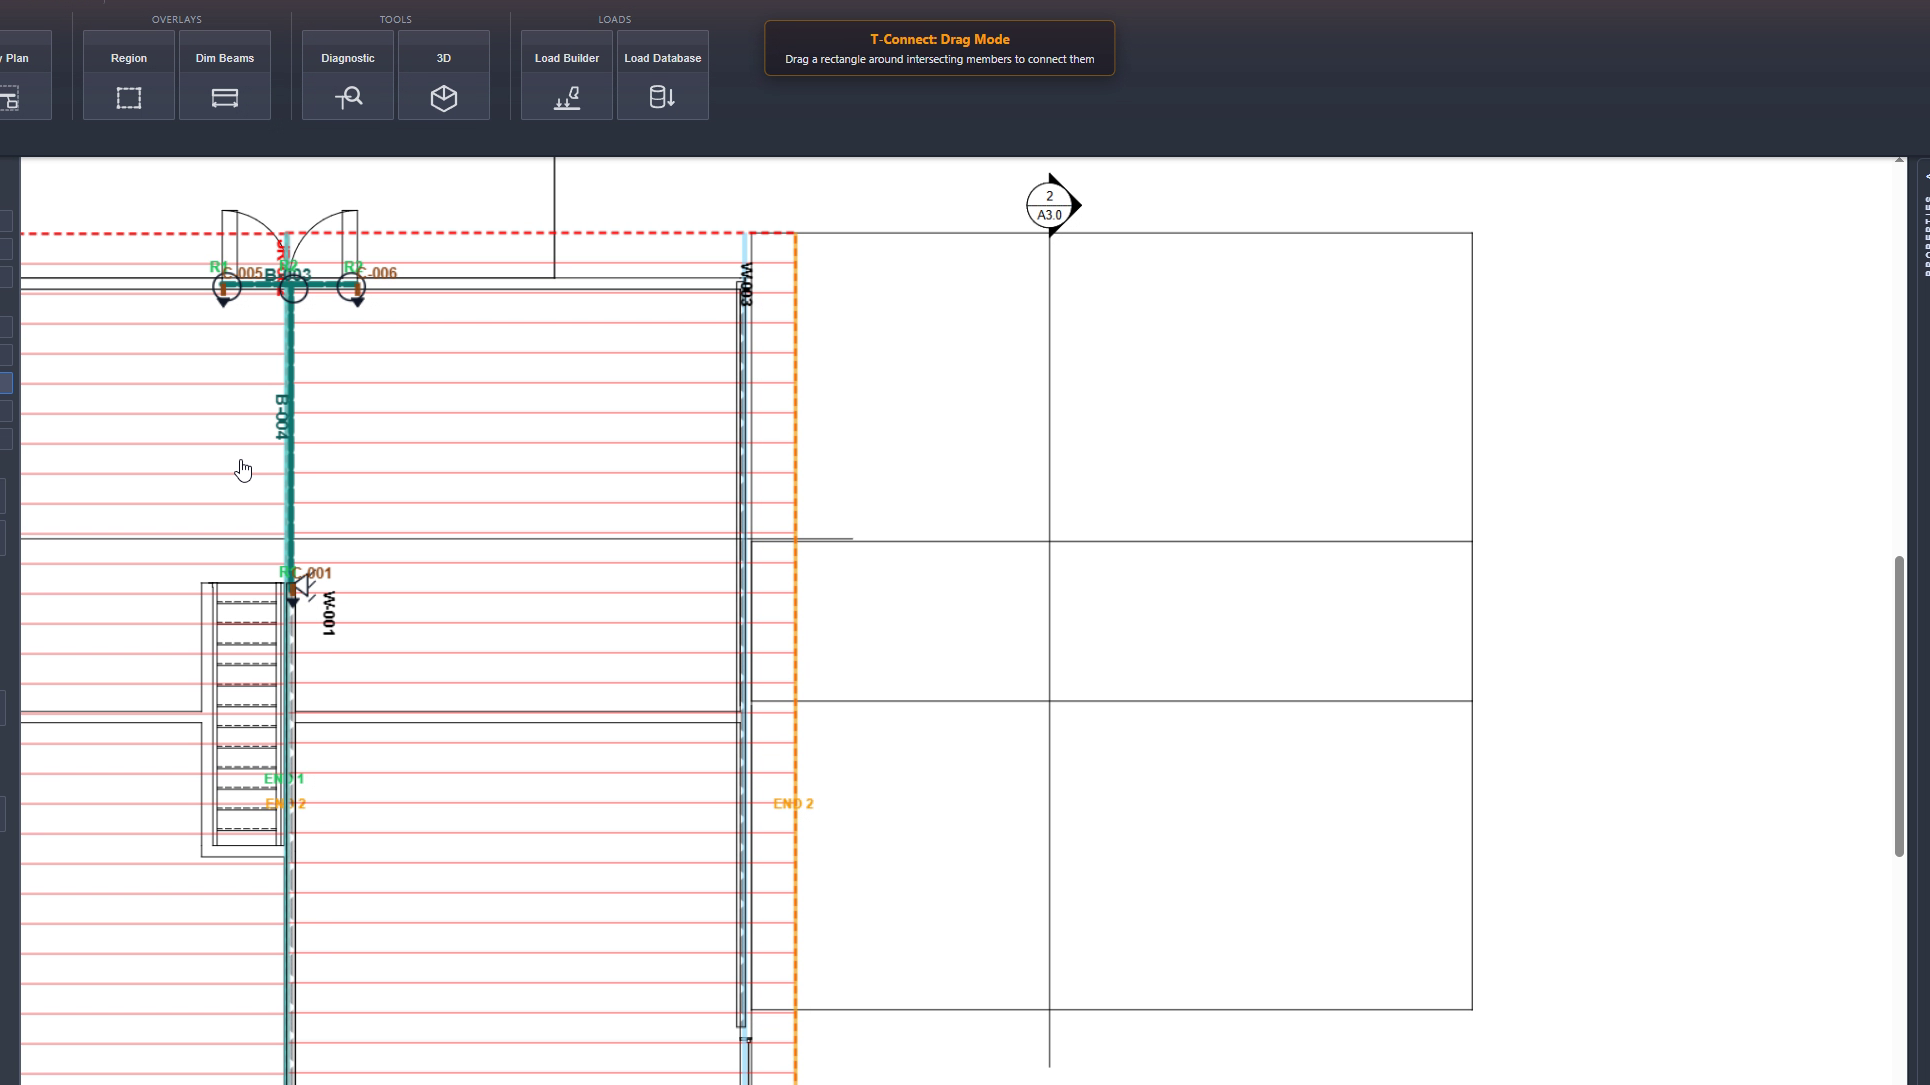This screenshot has height=1085, width=1930.
Task: Select the circled beam junction node at B-003
Action: (293, 289)
